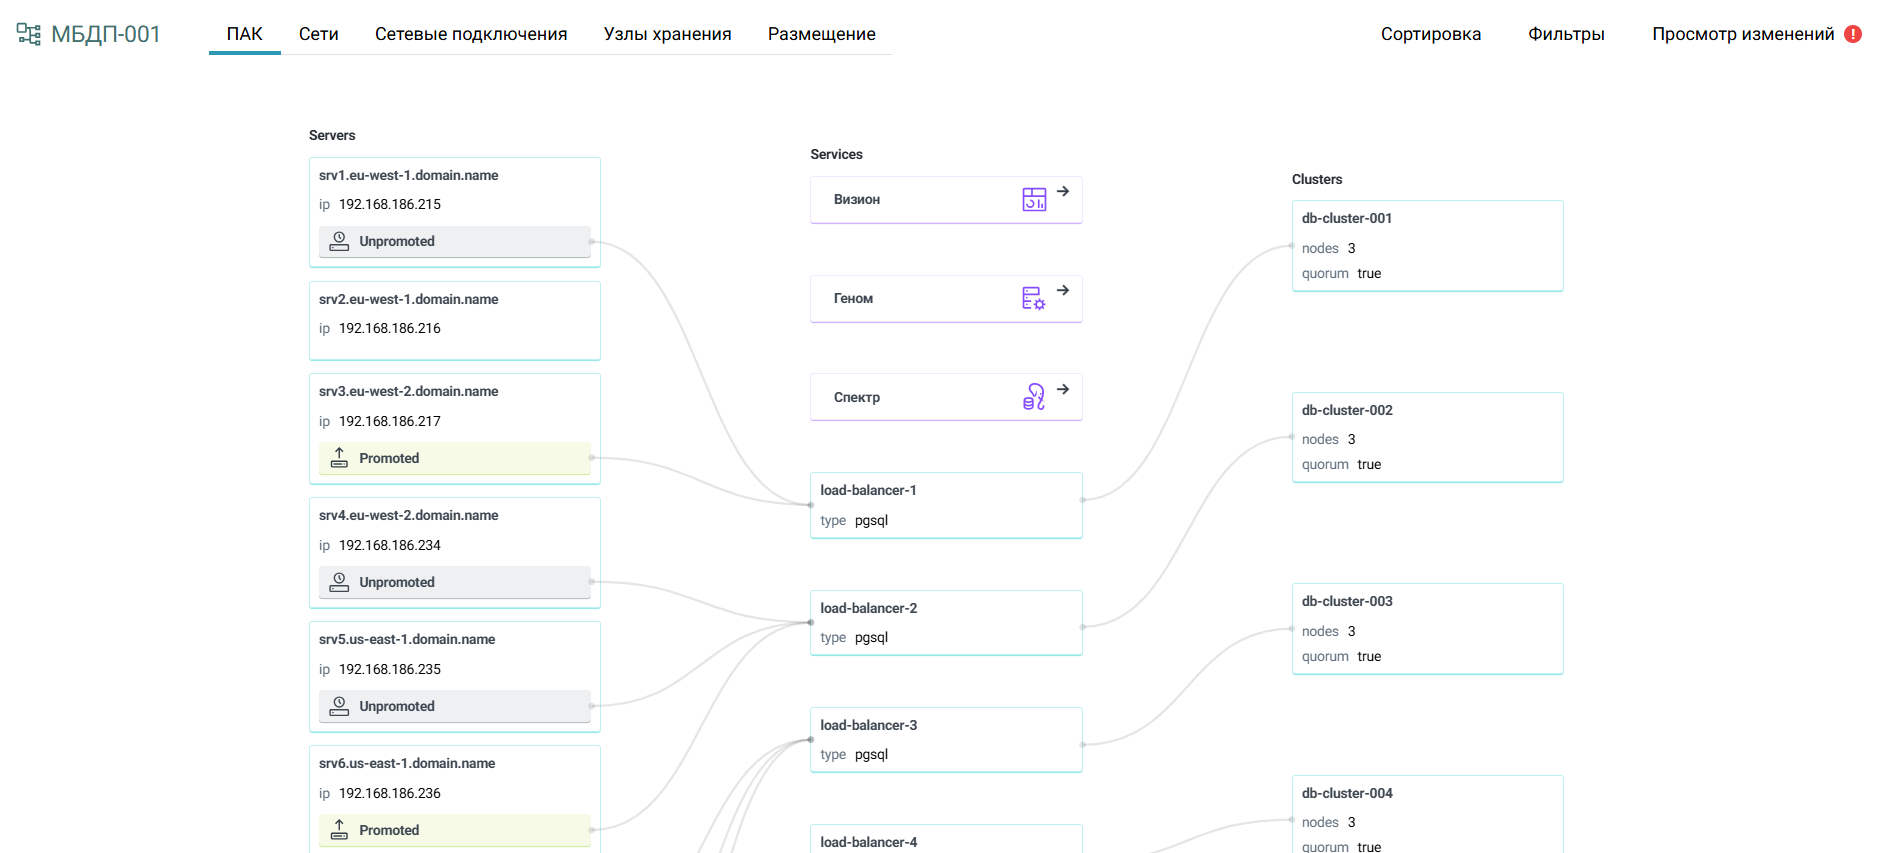Toggle Unpromoted status bar on srv4
The image size is (1884, 853).
pyautogui.click(x=455, y=582)
